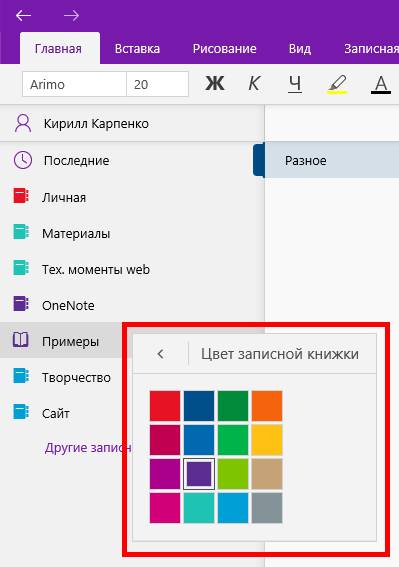The image size is (399, 567).
Task: Pick the orange color swatch
Action: point(267,406)
